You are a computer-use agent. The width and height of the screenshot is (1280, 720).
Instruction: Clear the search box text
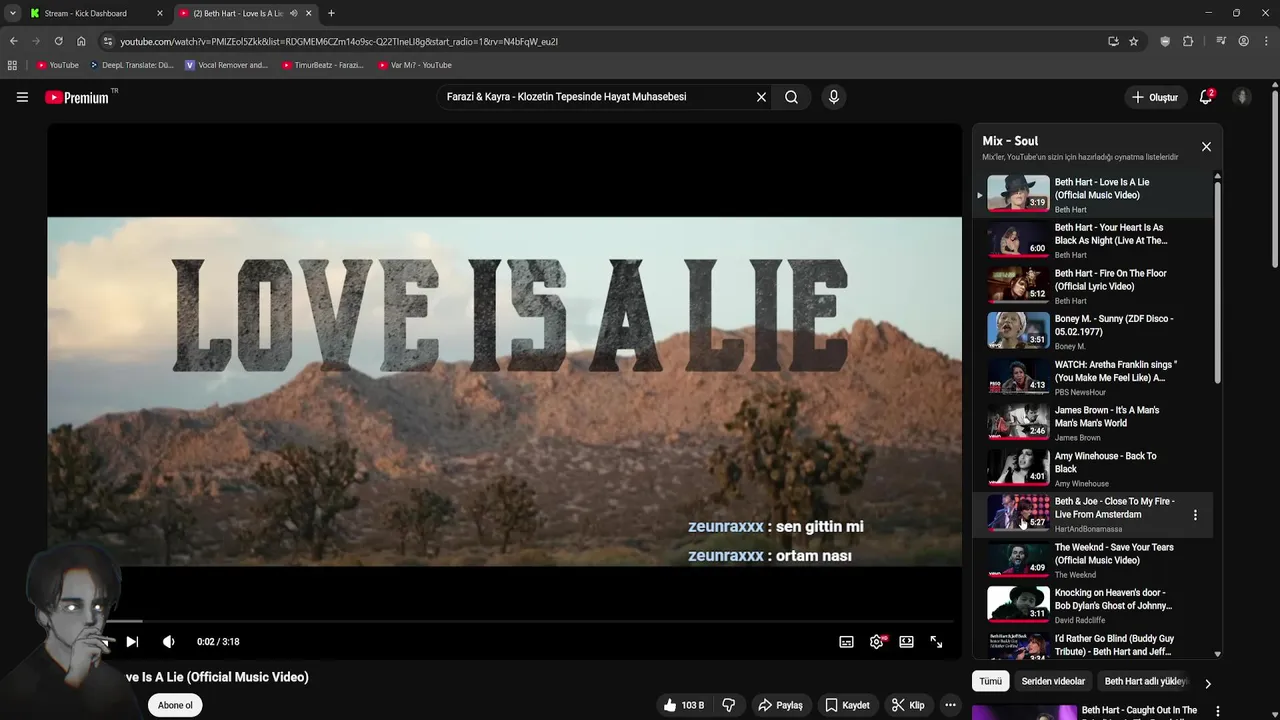pyautogui.click(x=761, y=97)
